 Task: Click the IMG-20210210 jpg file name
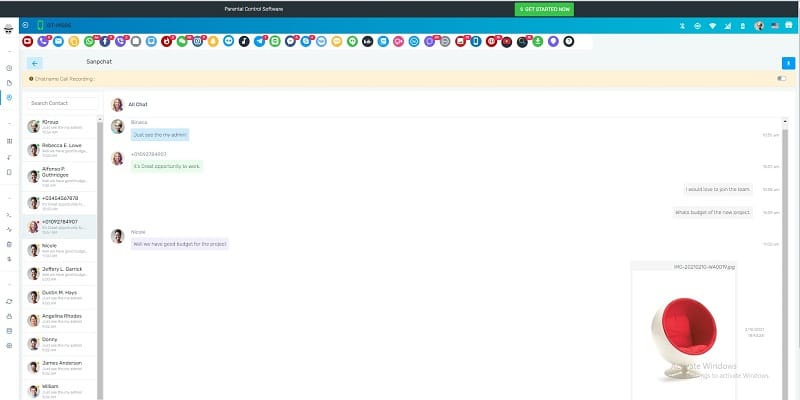tap(704, 267)
